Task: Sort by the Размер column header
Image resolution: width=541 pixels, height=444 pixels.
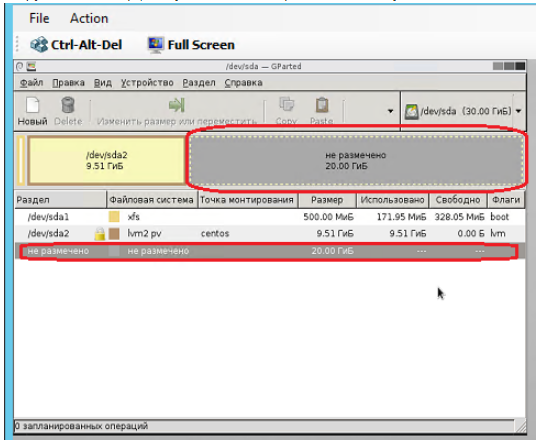Action: coord(327,200)
